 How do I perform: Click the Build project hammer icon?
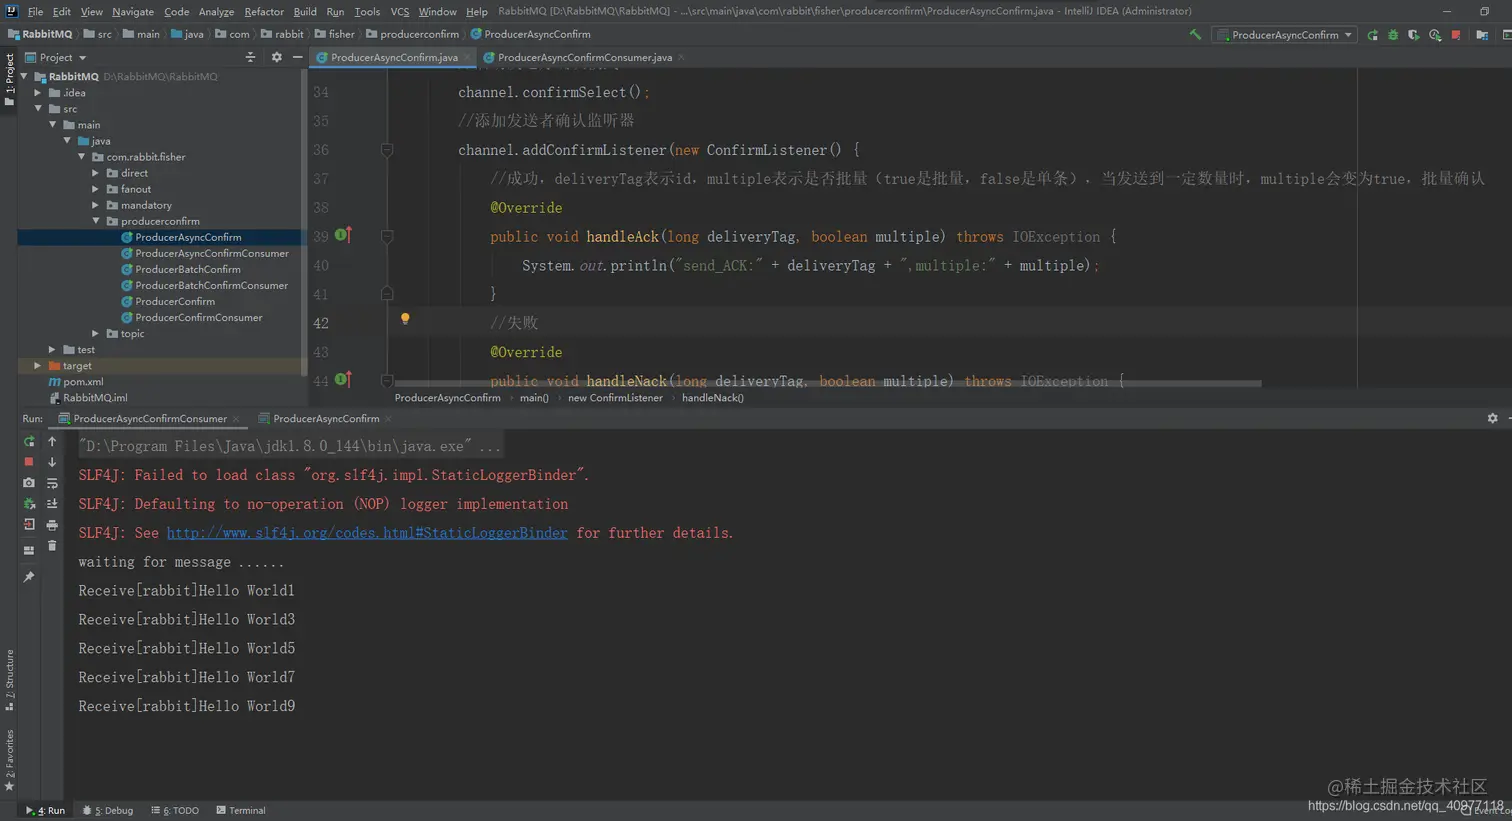click(x=1195, y=34)
